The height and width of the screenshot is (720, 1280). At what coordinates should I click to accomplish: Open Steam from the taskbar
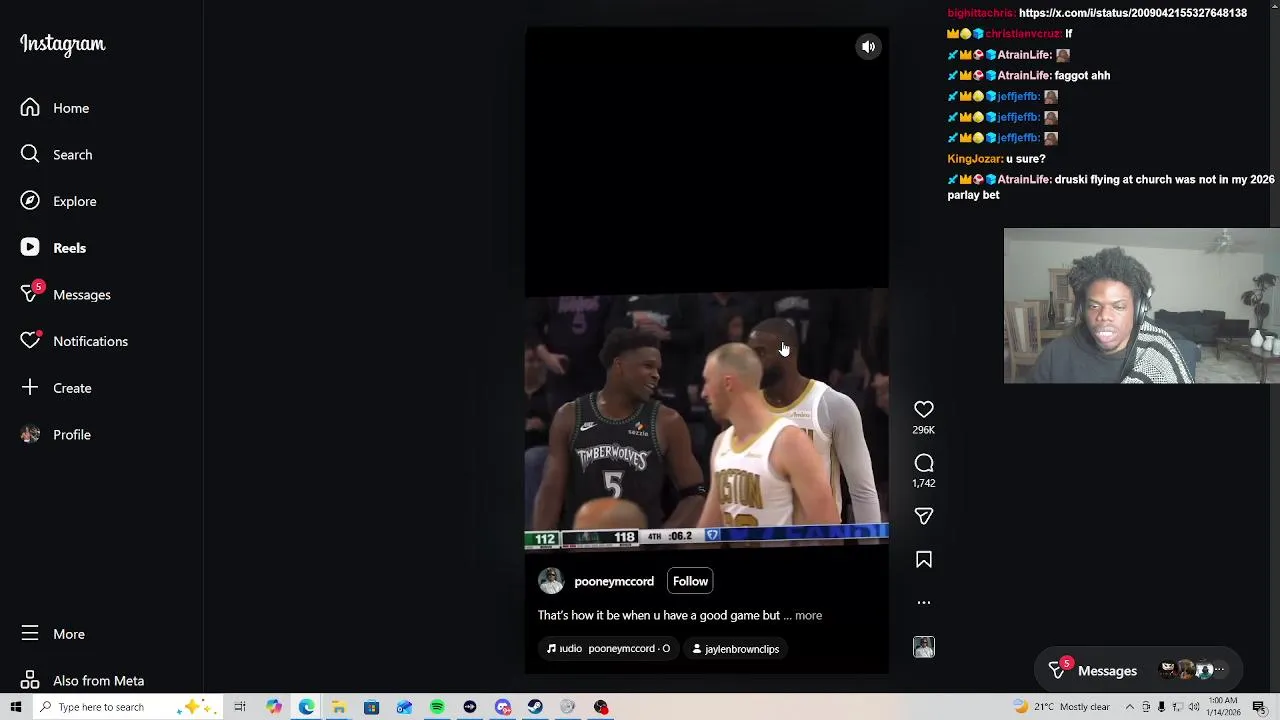pyautogui.click(x=535, y=707)
